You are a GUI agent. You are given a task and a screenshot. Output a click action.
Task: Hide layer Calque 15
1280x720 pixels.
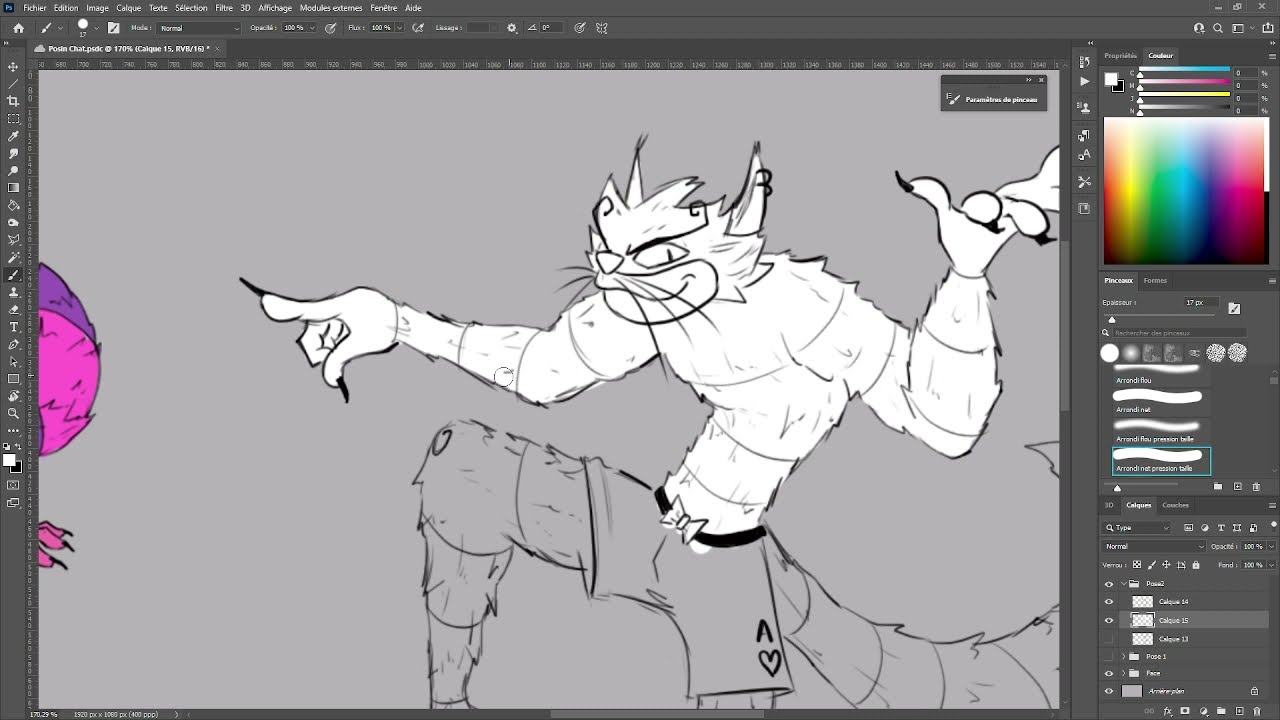click(x=1108, y=620)
